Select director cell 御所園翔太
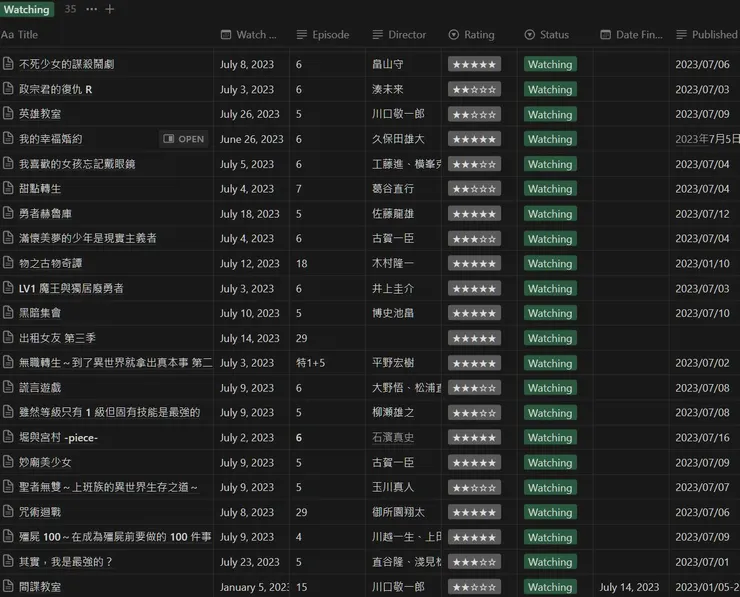Screen dimensions: 740x597 coord(398,512)
